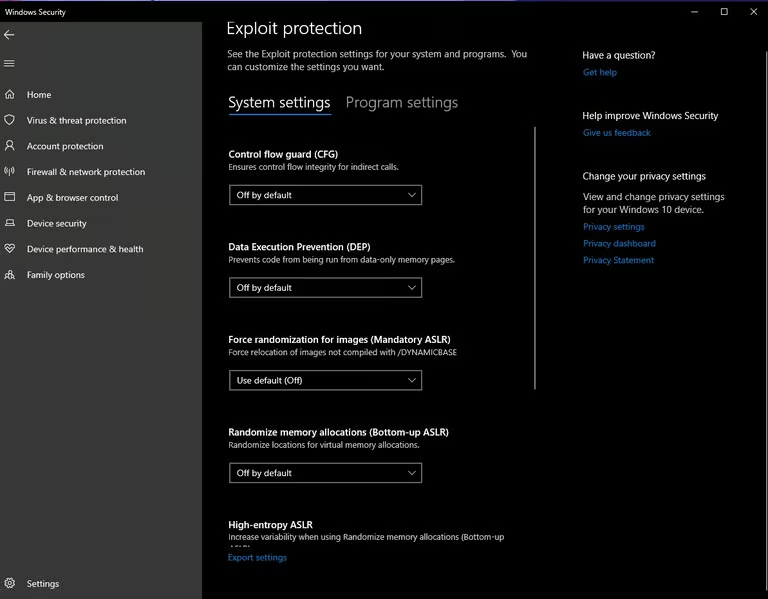Click the Firewall & network protection icon

click(10, 172)
